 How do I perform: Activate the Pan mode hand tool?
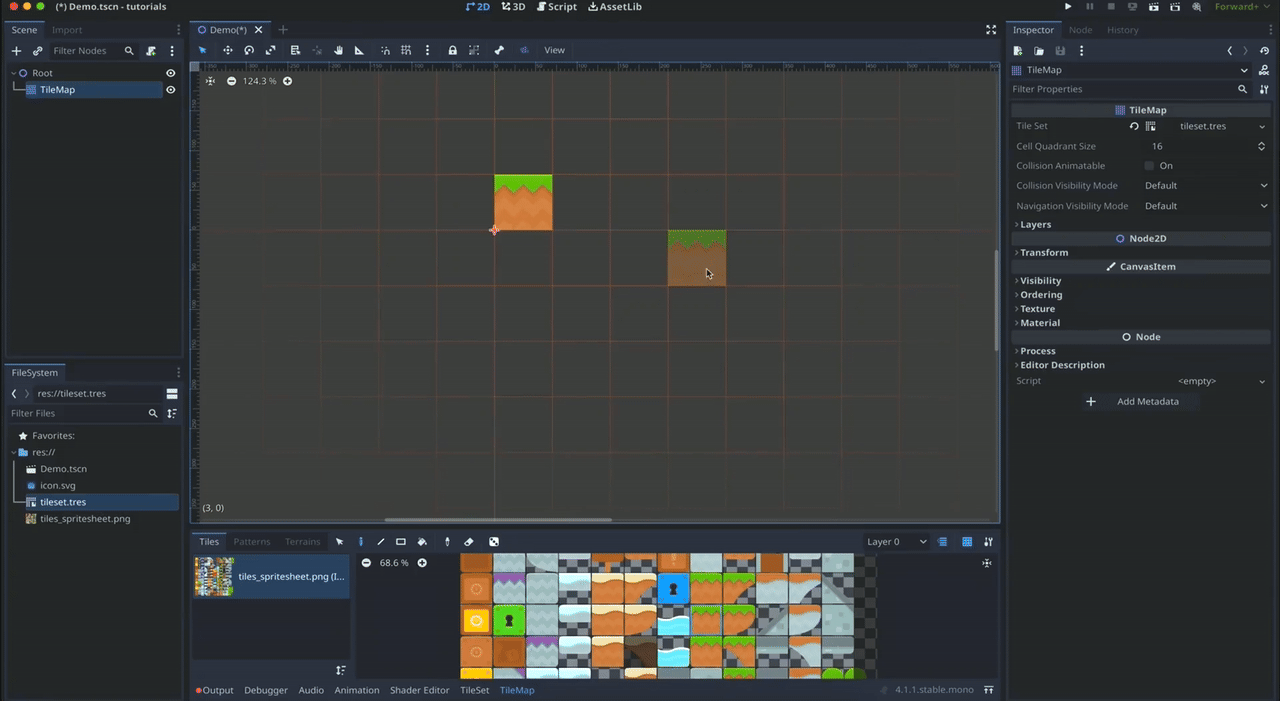[338, 50]
